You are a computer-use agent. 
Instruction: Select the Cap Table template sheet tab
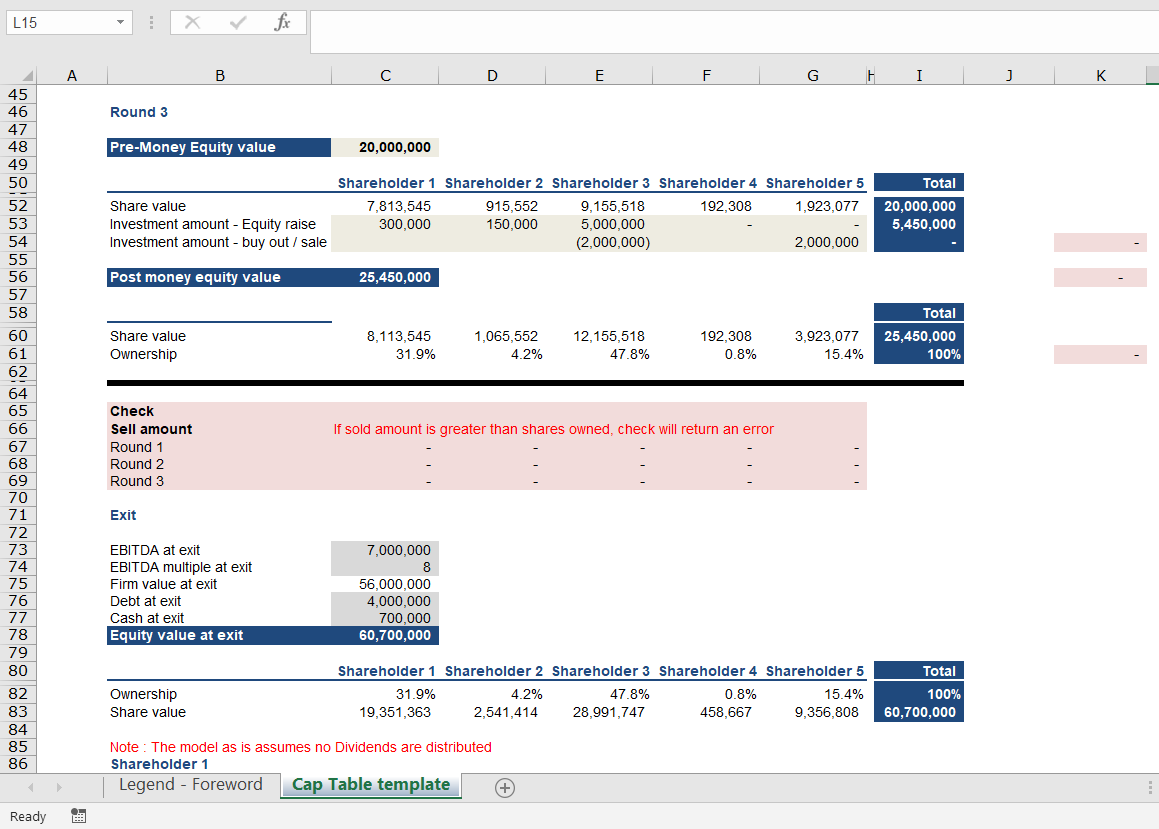[371, 785]
